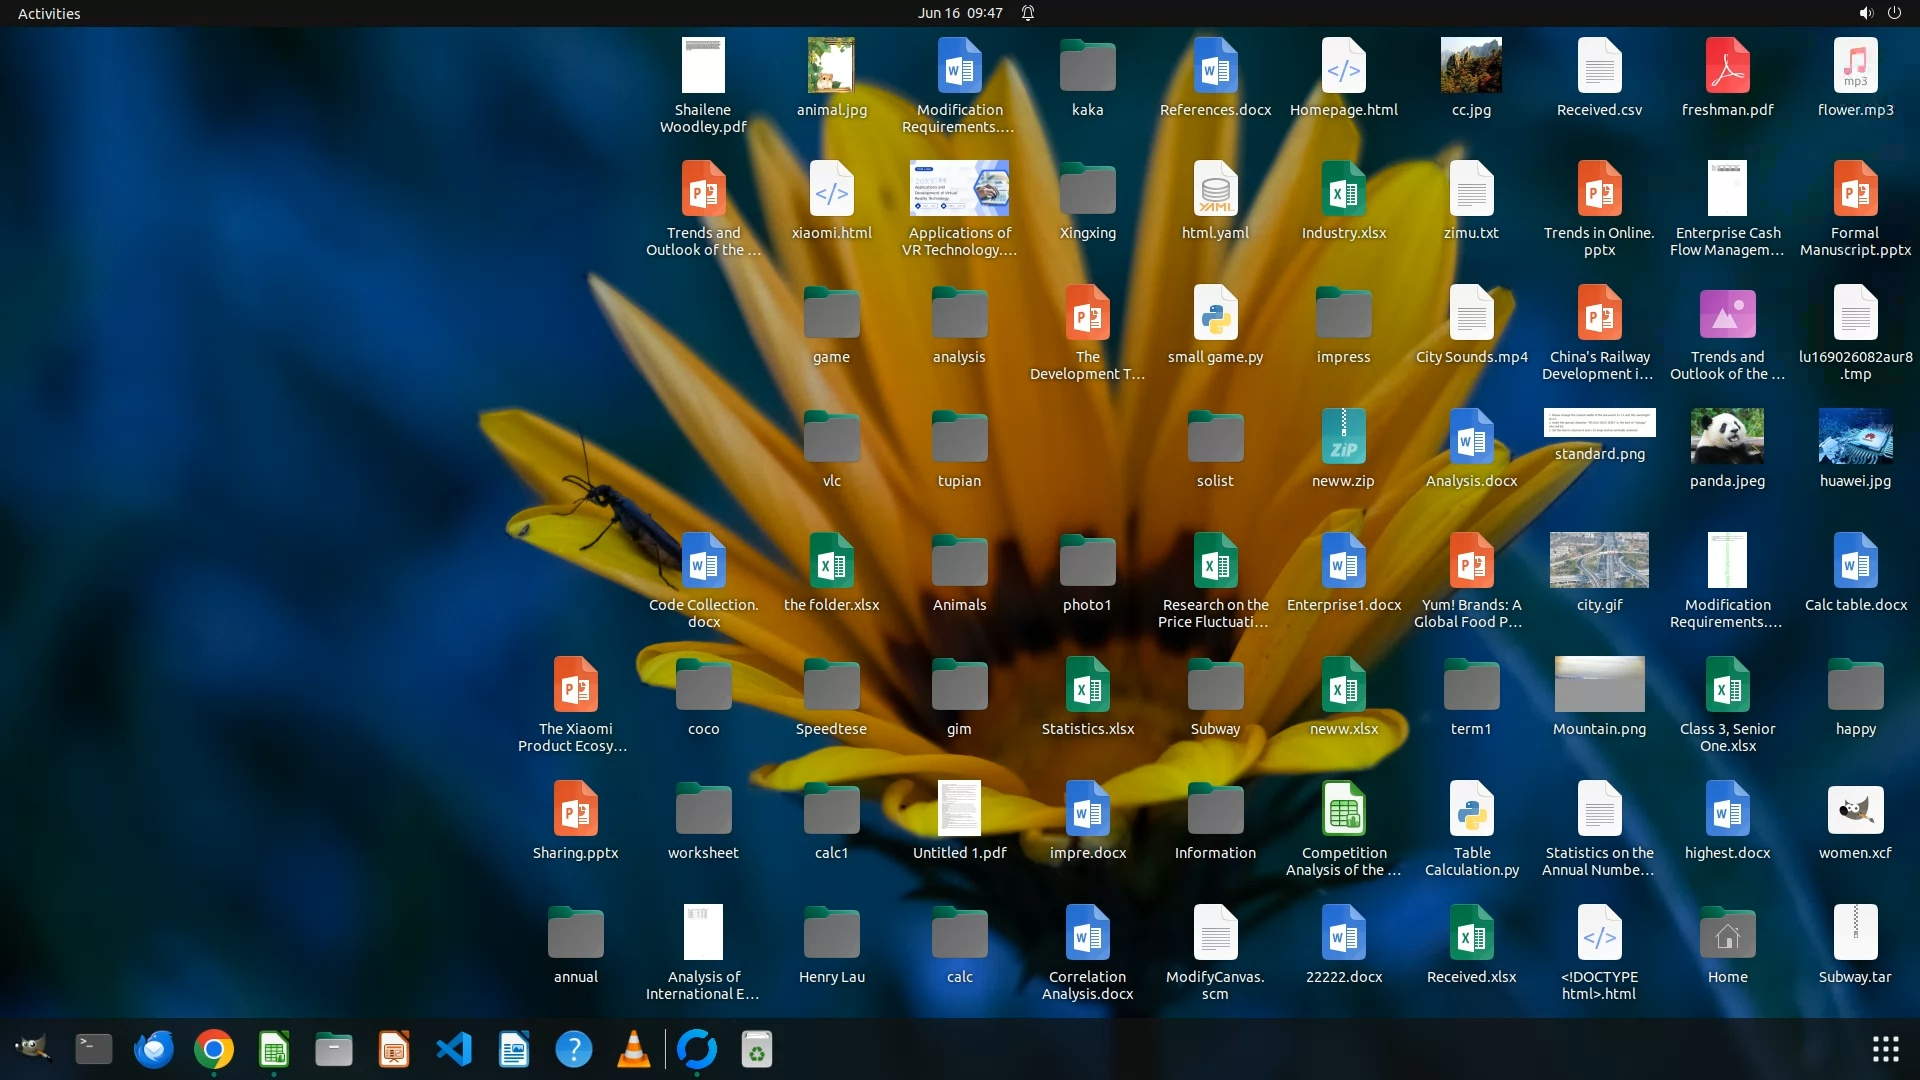The image size is (1920, 1080).
Task: Click the Activities button
Action: click(49, 13)
